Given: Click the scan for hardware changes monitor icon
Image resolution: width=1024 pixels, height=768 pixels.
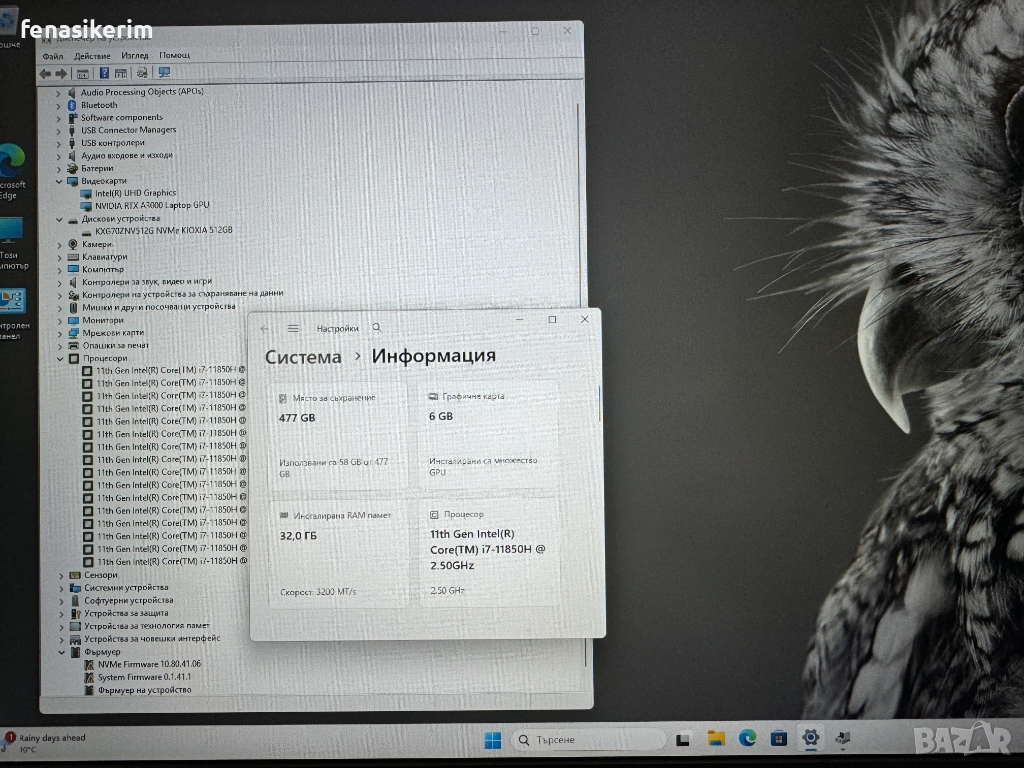Looking at the screenshot, I should coord(164,73).
